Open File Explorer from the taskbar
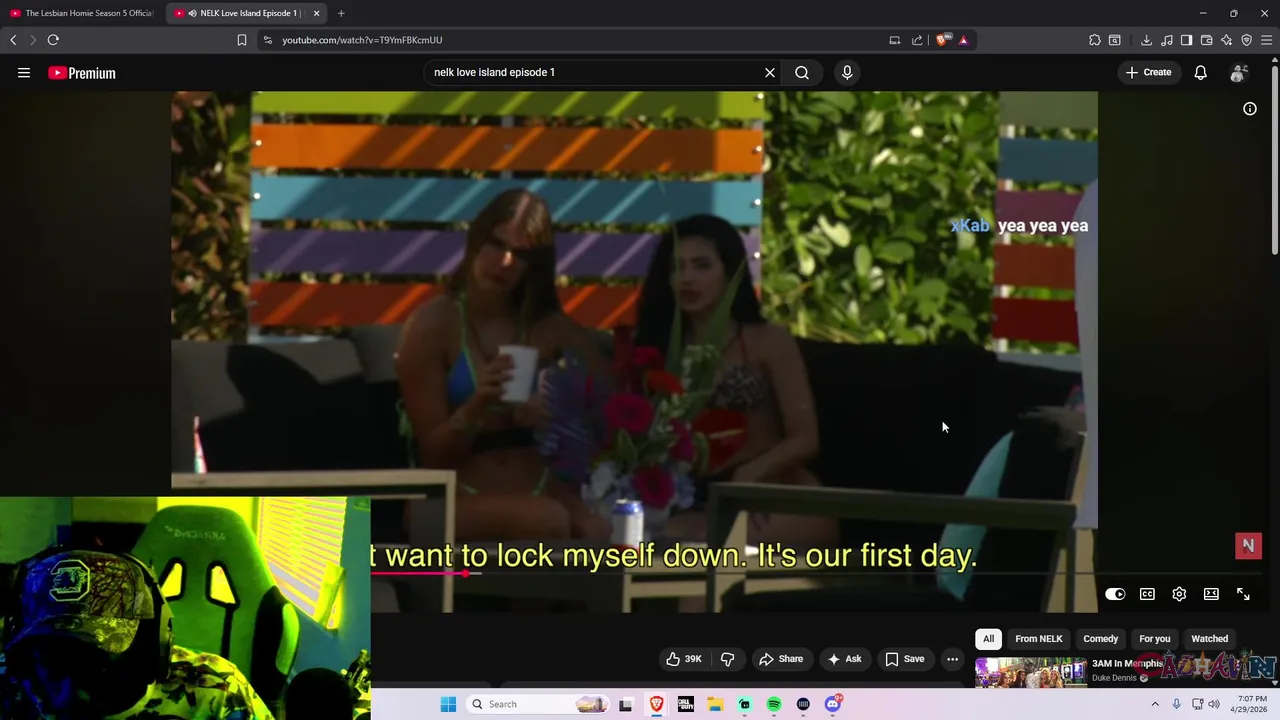This screenshot has width=1280, height=720. coord(715,704)
